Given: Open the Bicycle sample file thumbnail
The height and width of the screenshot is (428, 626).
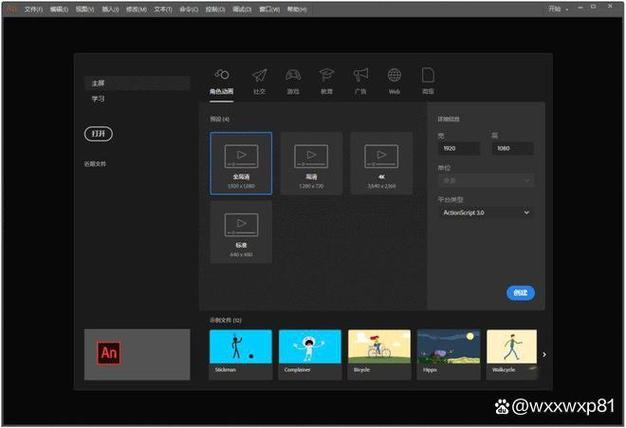Looking at the screenshot, I should point(379,354).
